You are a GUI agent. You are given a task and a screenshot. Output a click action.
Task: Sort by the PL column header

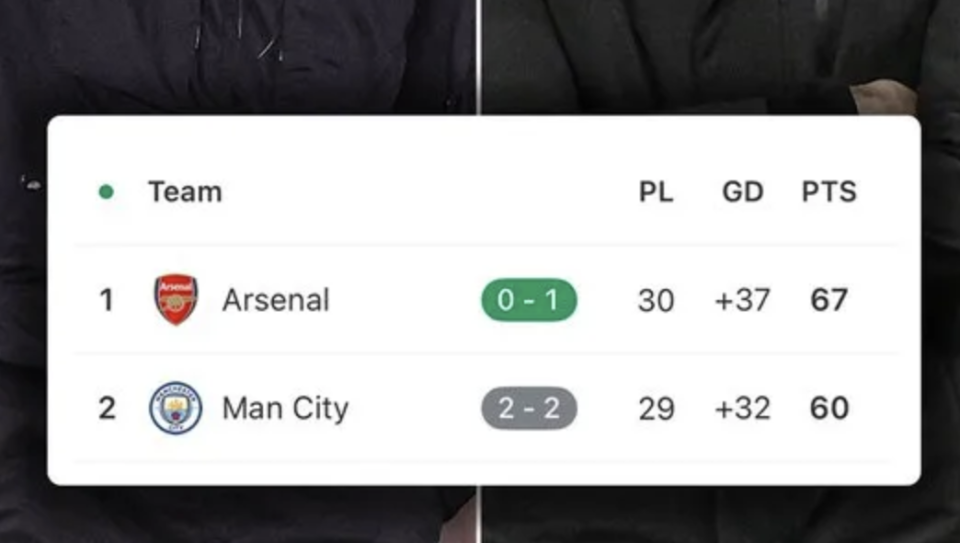point(656,192)
